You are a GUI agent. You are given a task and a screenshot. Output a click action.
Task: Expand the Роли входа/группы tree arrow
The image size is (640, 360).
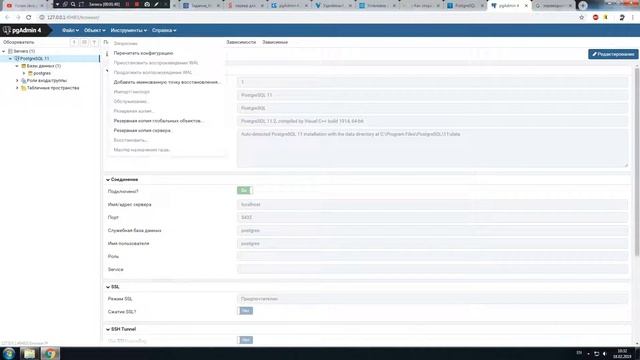[x=17, y=81]
